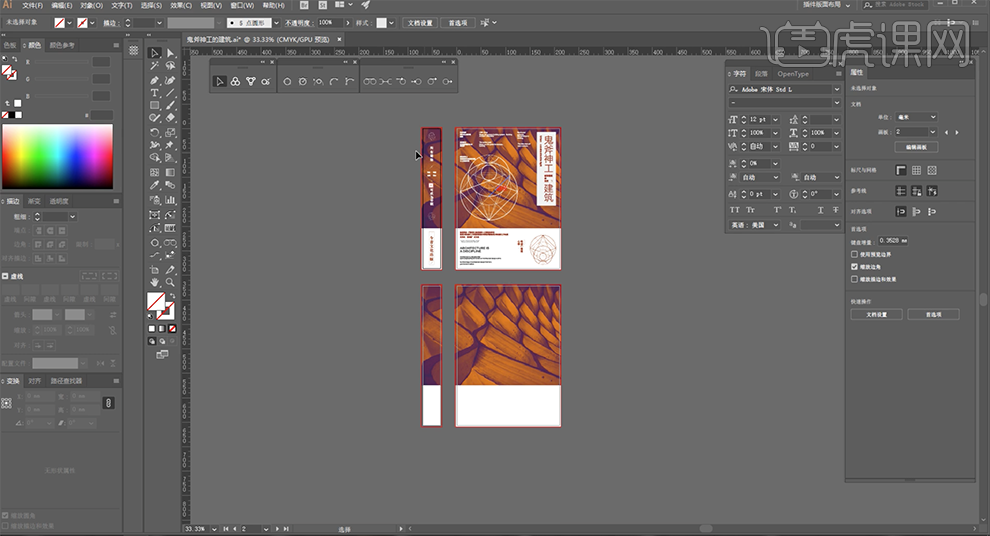Toggle the rulers icon in Properties panel
This screenshot has width=990, height=536.
pos(902,170)
